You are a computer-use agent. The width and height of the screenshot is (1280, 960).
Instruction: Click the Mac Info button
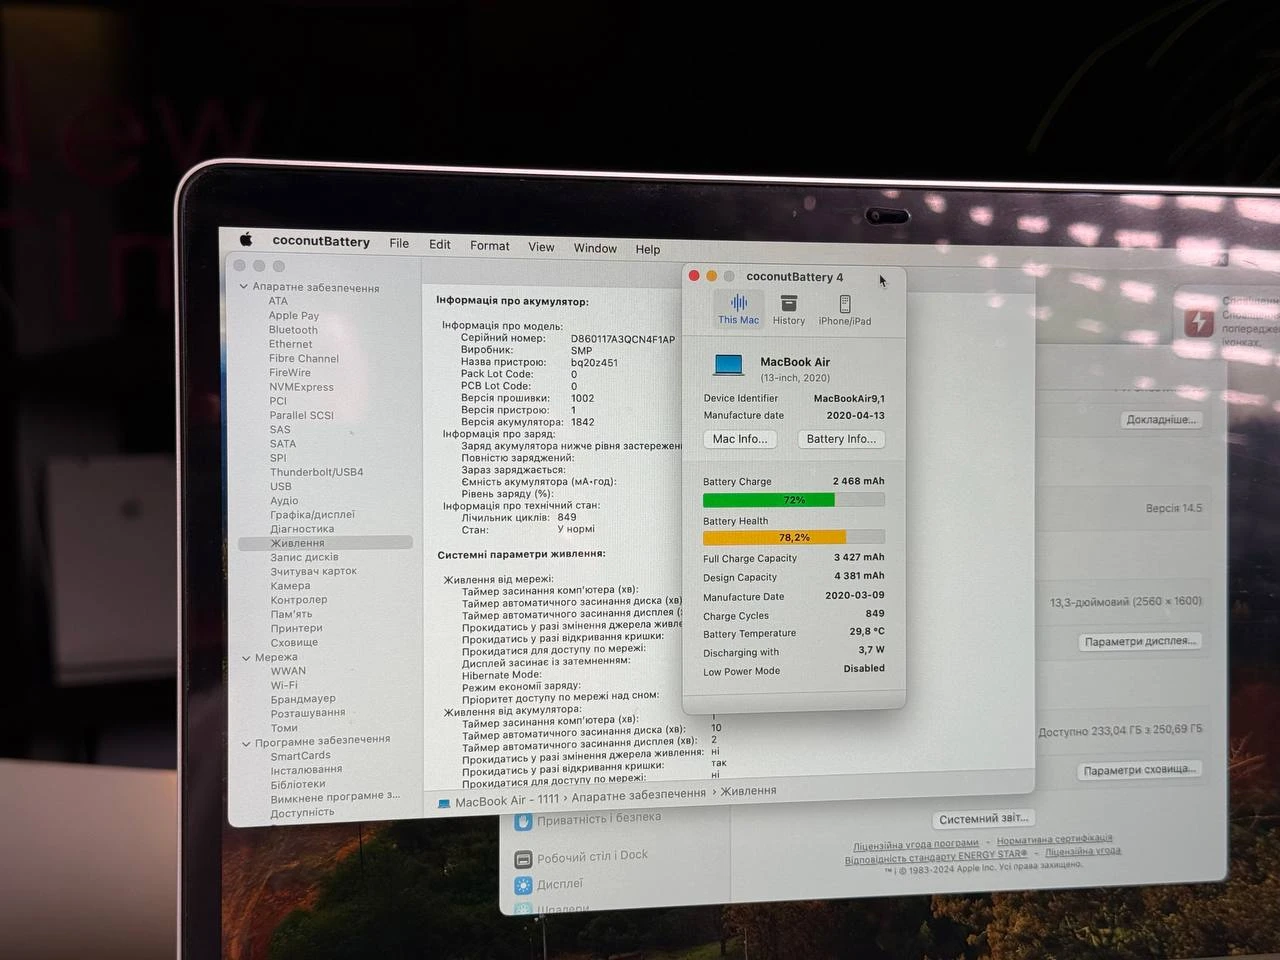tap(739, 439)
